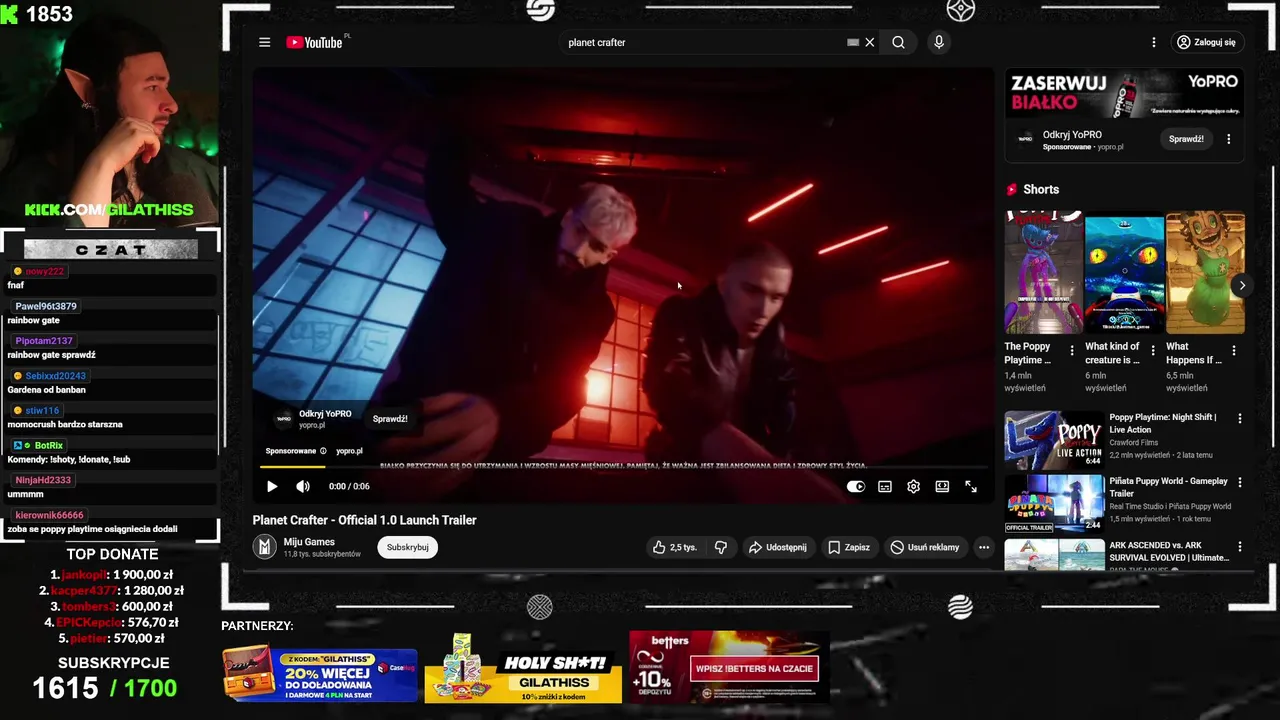Image resolution: width=1280 pixels, height=720 pixels.
Task: Open Miju Games channel name link
Action: 309,542
